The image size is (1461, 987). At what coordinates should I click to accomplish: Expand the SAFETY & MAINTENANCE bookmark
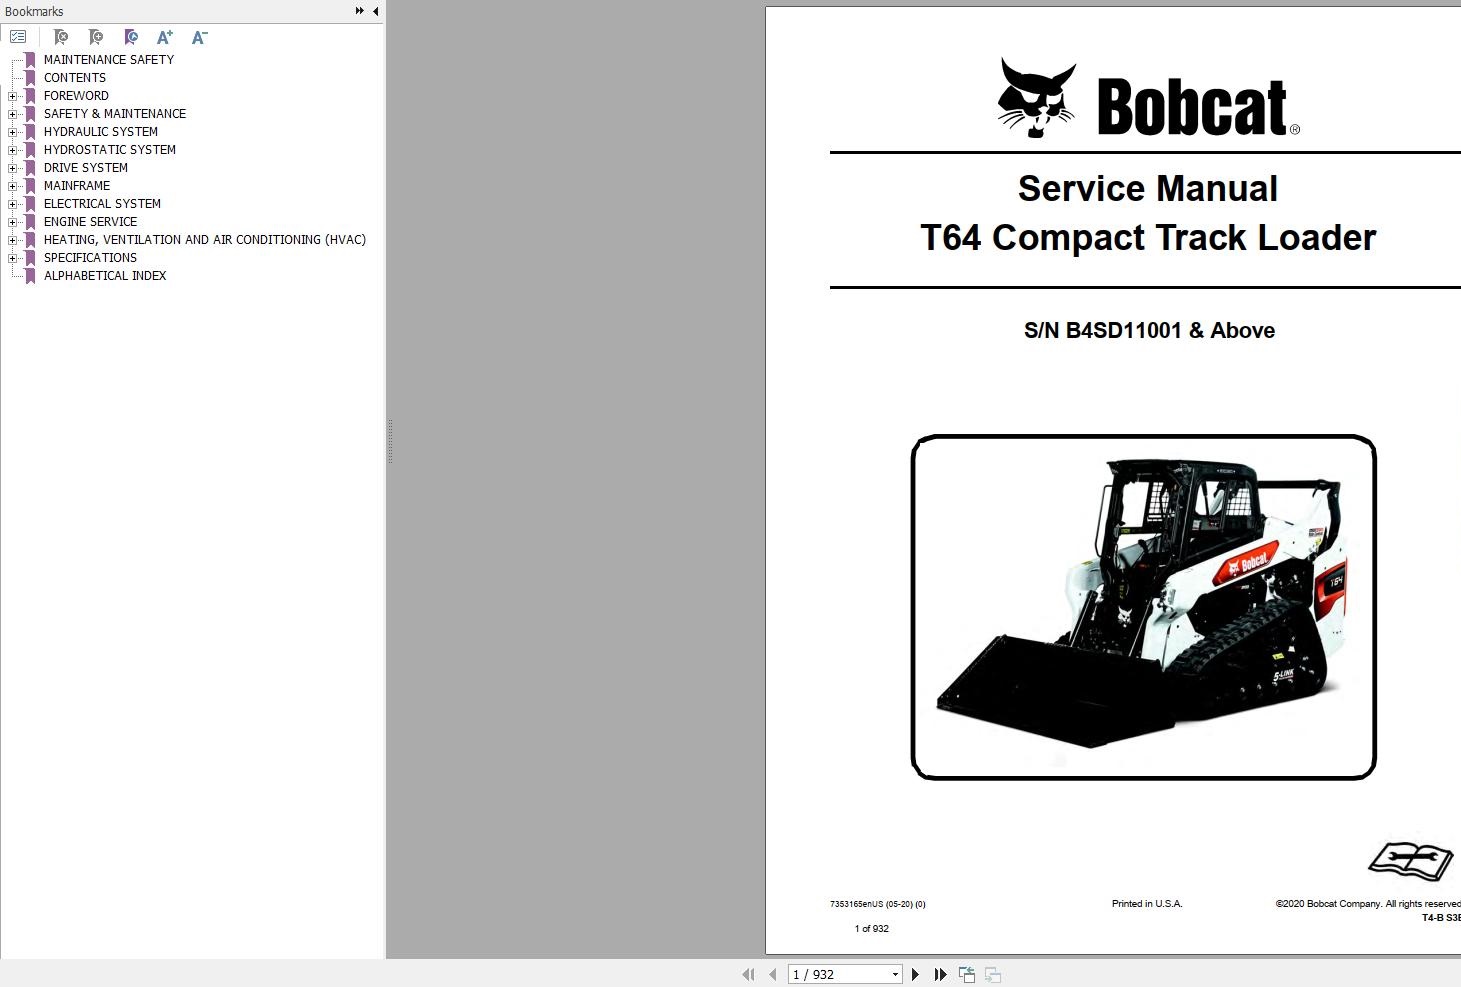[x=13, y=114]
